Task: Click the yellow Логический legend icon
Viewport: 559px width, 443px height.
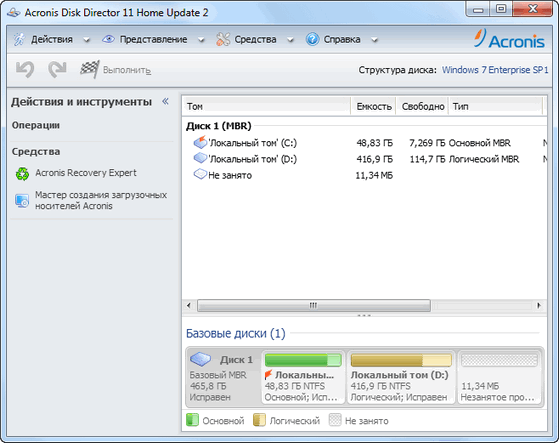Action: pos(259,420)
